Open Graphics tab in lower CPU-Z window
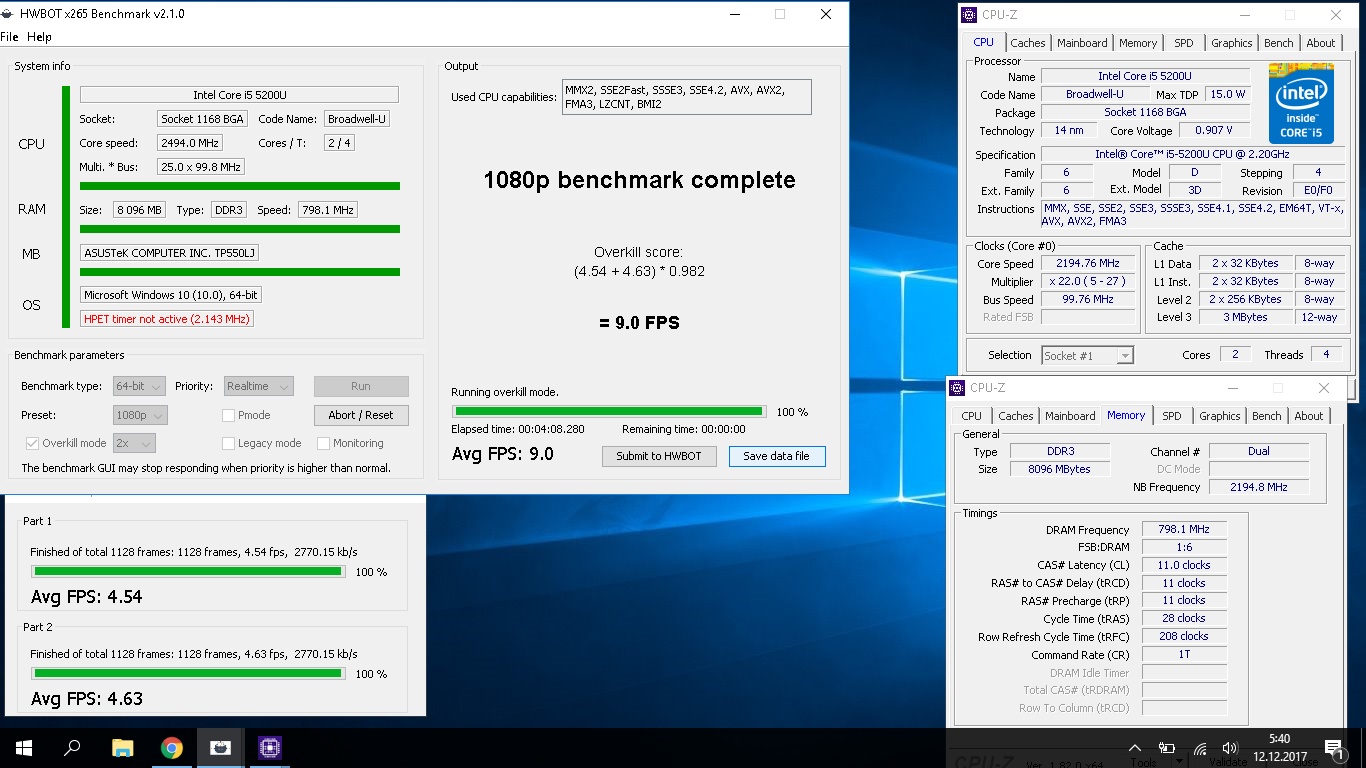This screenshot has height=768, width=1366. 1219,416
